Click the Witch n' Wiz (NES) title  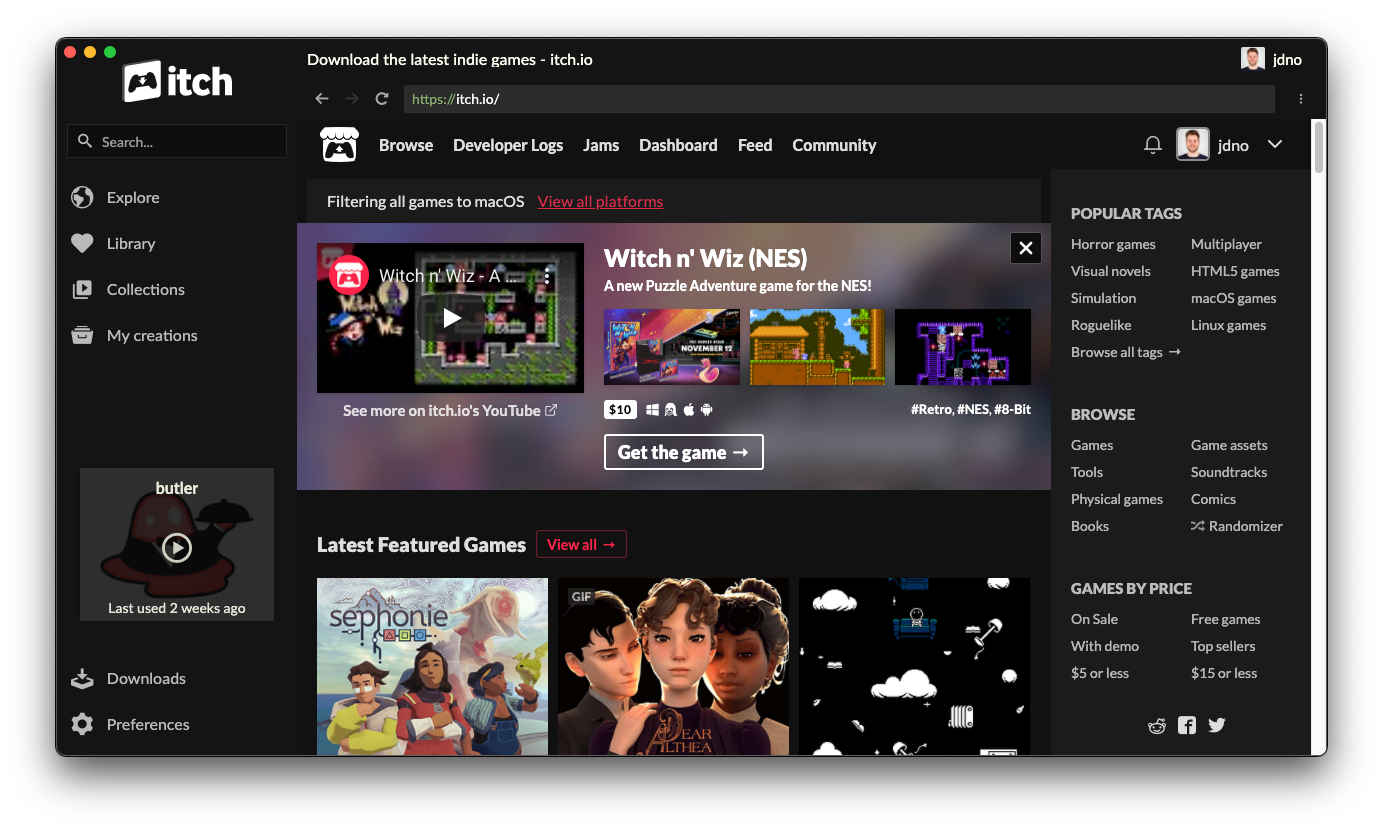click(x=706, y=258)
